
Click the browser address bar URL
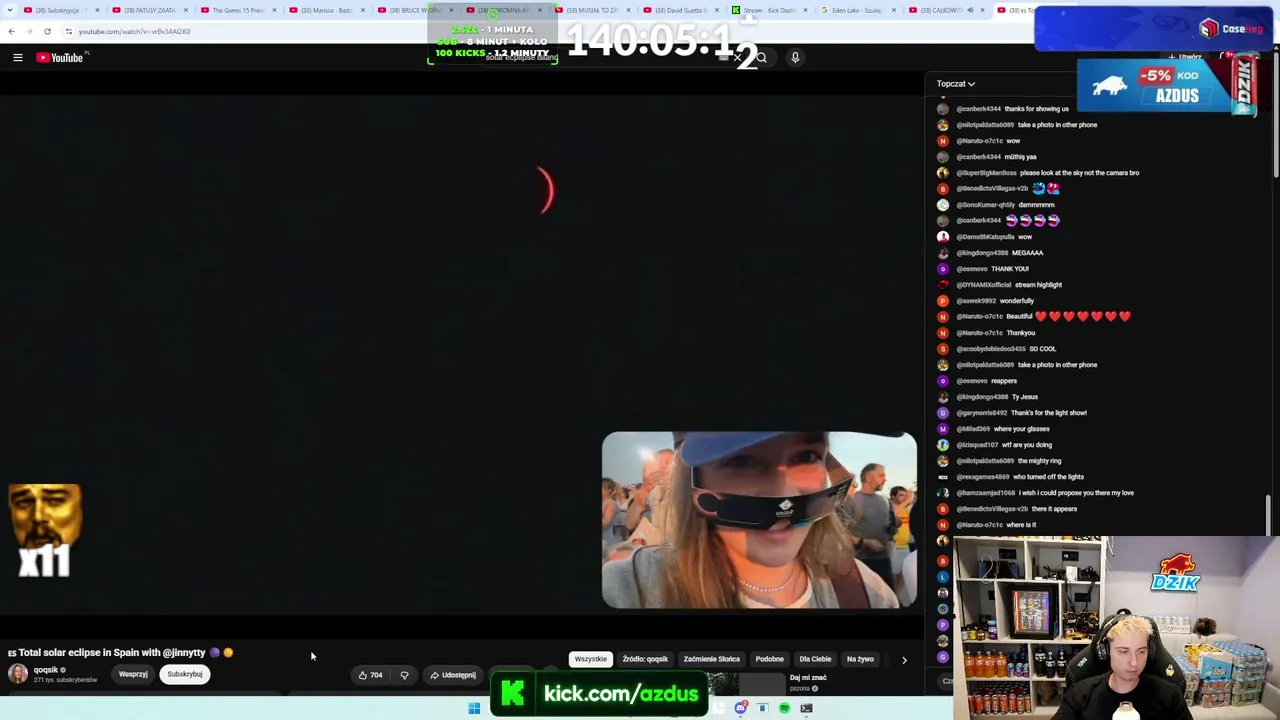point(134,31)
